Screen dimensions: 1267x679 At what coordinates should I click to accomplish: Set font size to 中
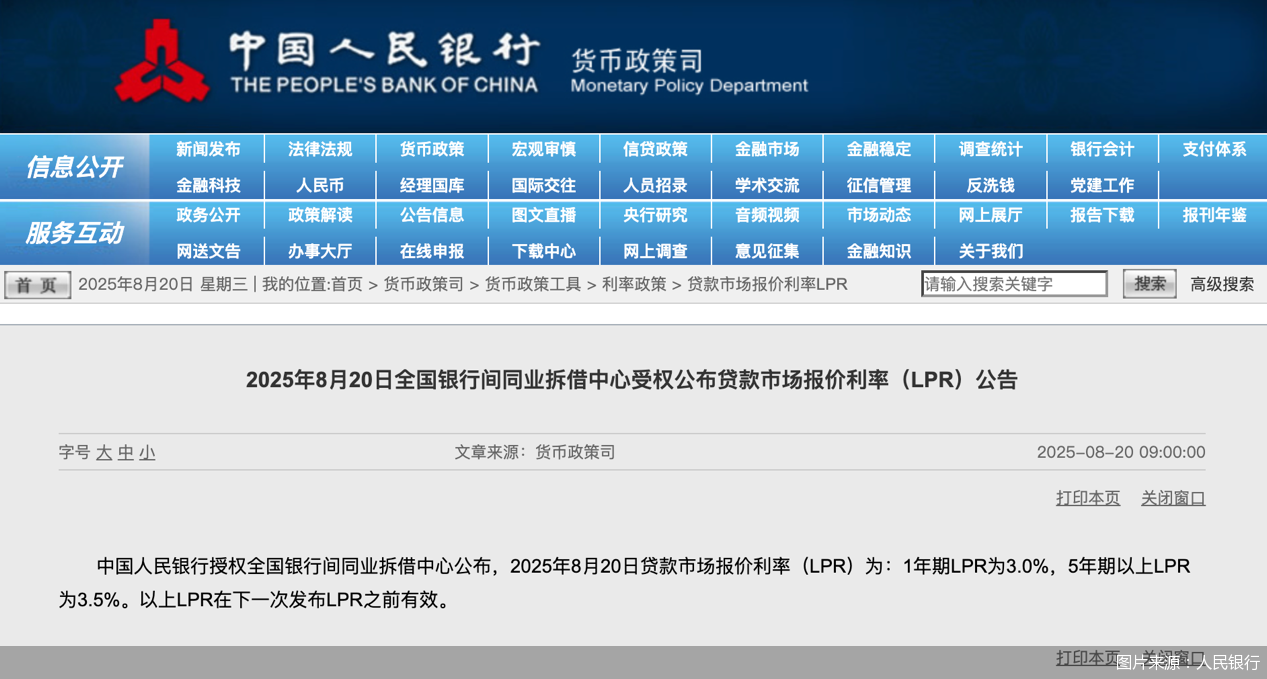pyautogui.click(x=126, y=452)
